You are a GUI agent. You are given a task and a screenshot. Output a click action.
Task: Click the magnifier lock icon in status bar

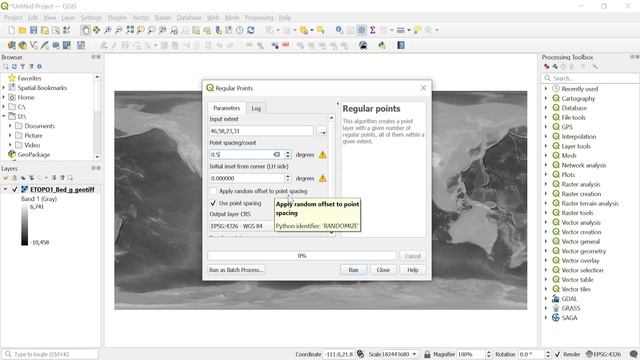pos(427,354)
